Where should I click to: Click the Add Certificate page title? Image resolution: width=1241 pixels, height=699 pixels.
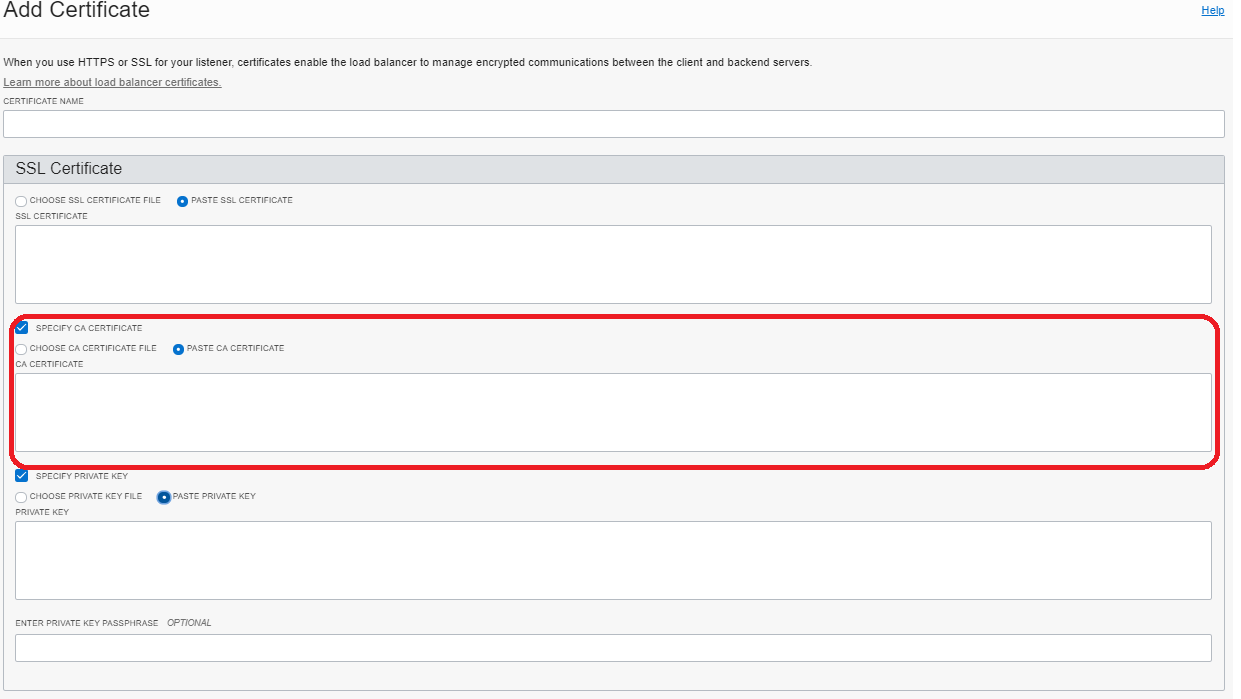tap(77, 11)
